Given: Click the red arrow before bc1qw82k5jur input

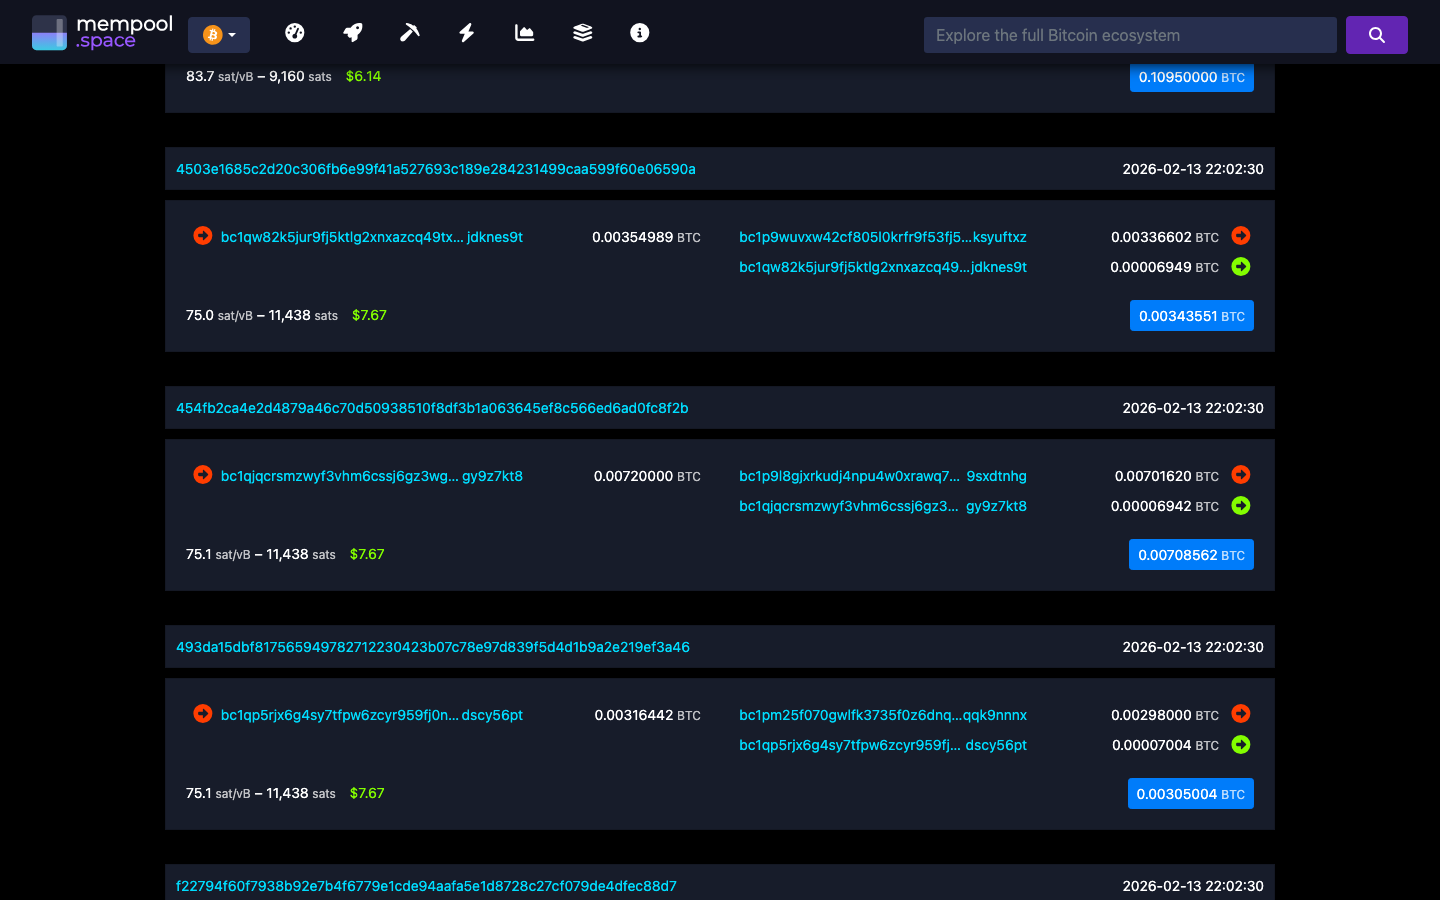Looking at the screenshot, I should 202,236.
